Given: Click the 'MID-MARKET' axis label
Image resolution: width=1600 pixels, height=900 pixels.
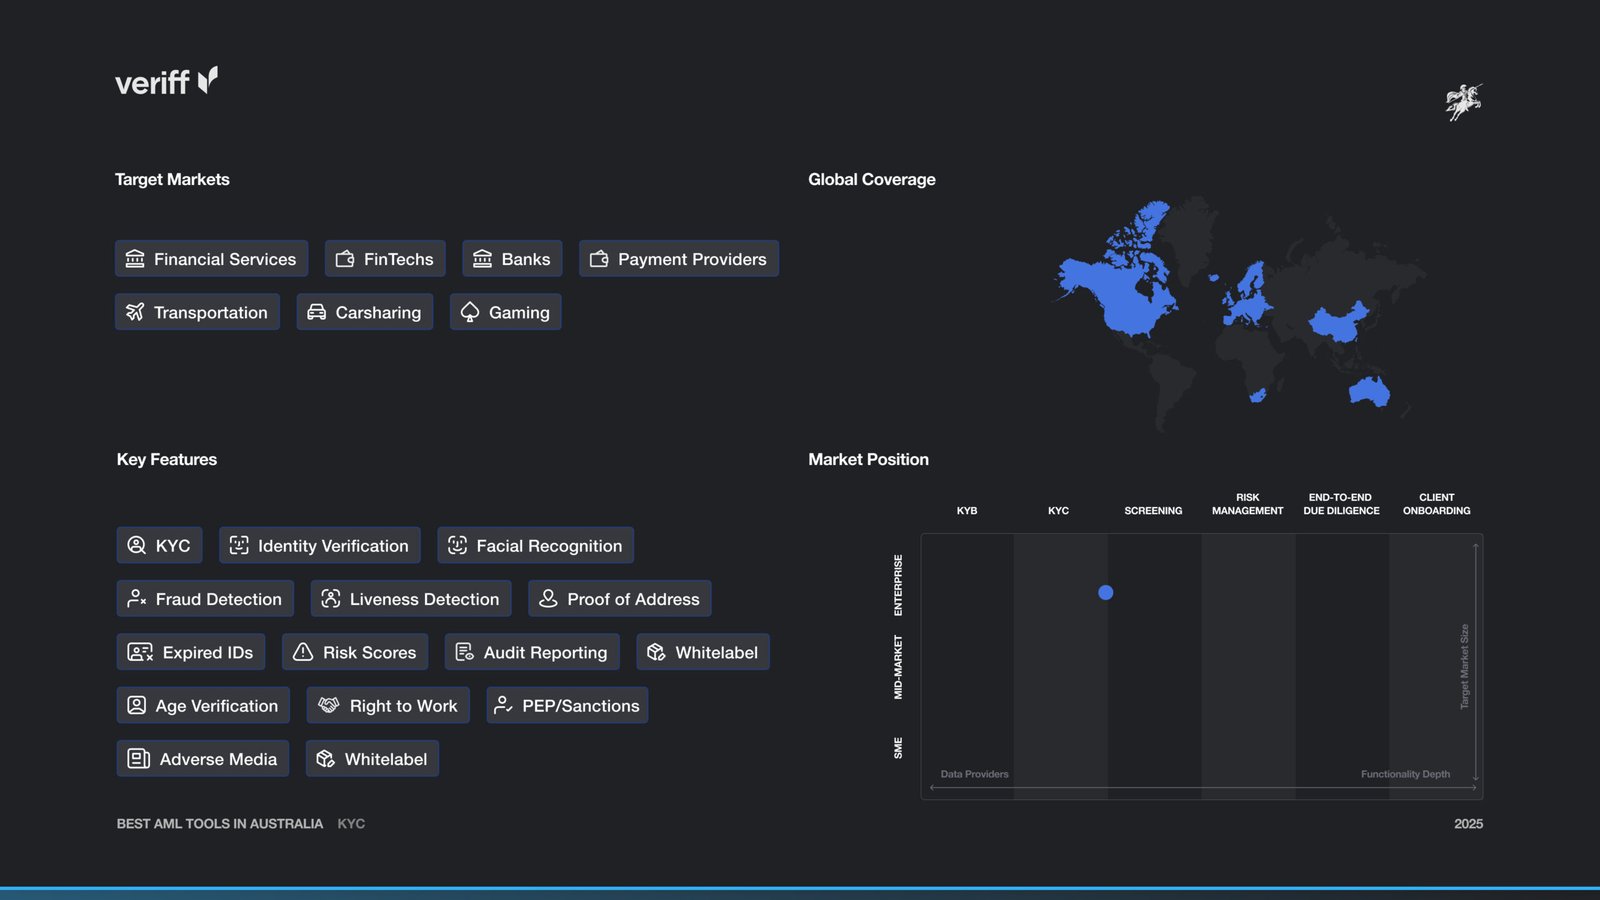Looking at the screenshot, I should point(898,667).
